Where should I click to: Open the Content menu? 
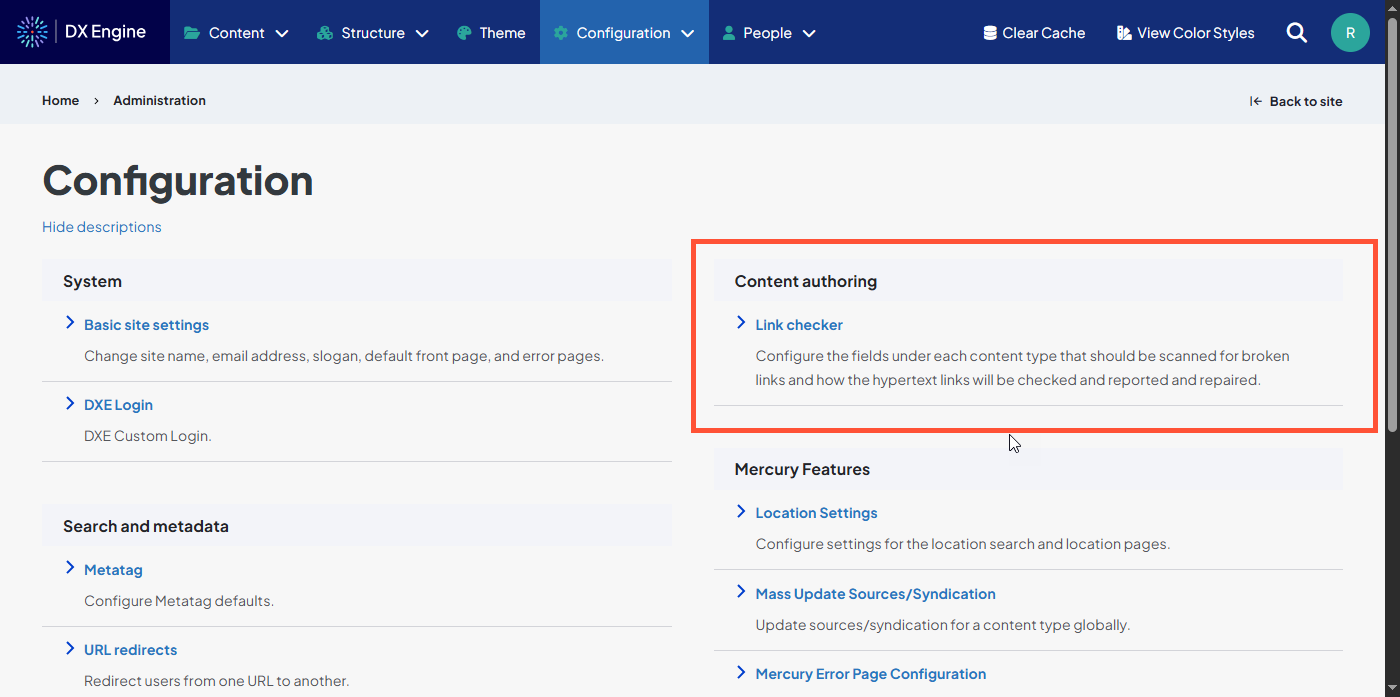[236, 32]
